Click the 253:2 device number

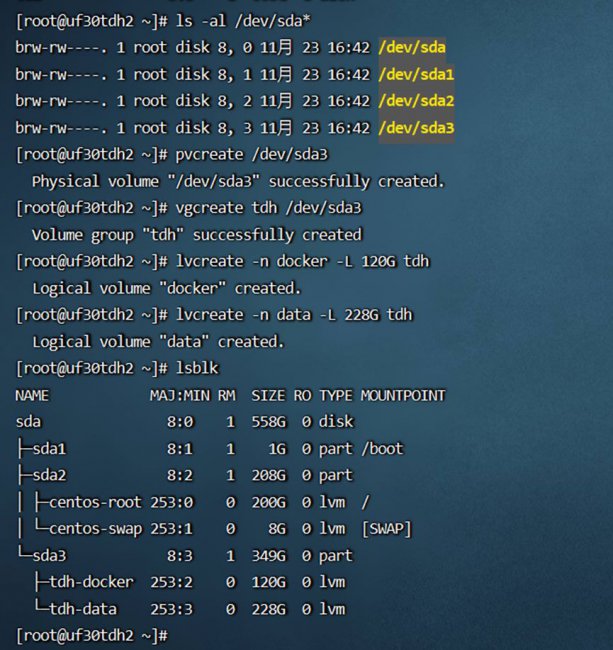pos(172,582)
